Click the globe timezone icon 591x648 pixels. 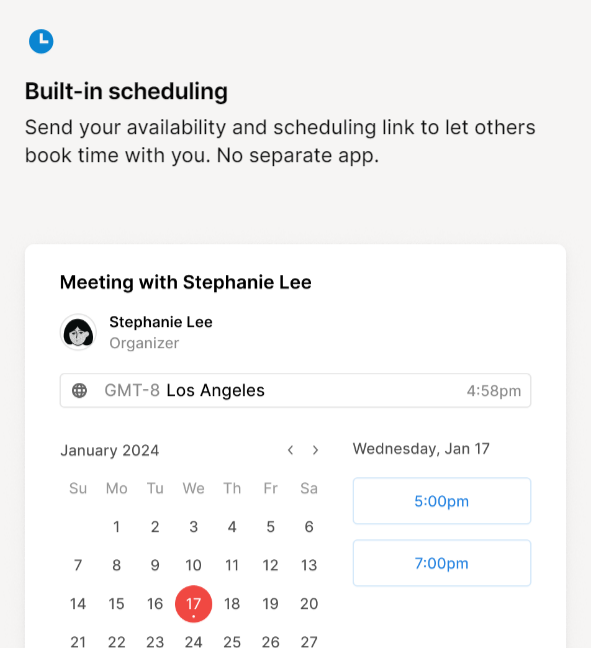click(x=79, y=390)
